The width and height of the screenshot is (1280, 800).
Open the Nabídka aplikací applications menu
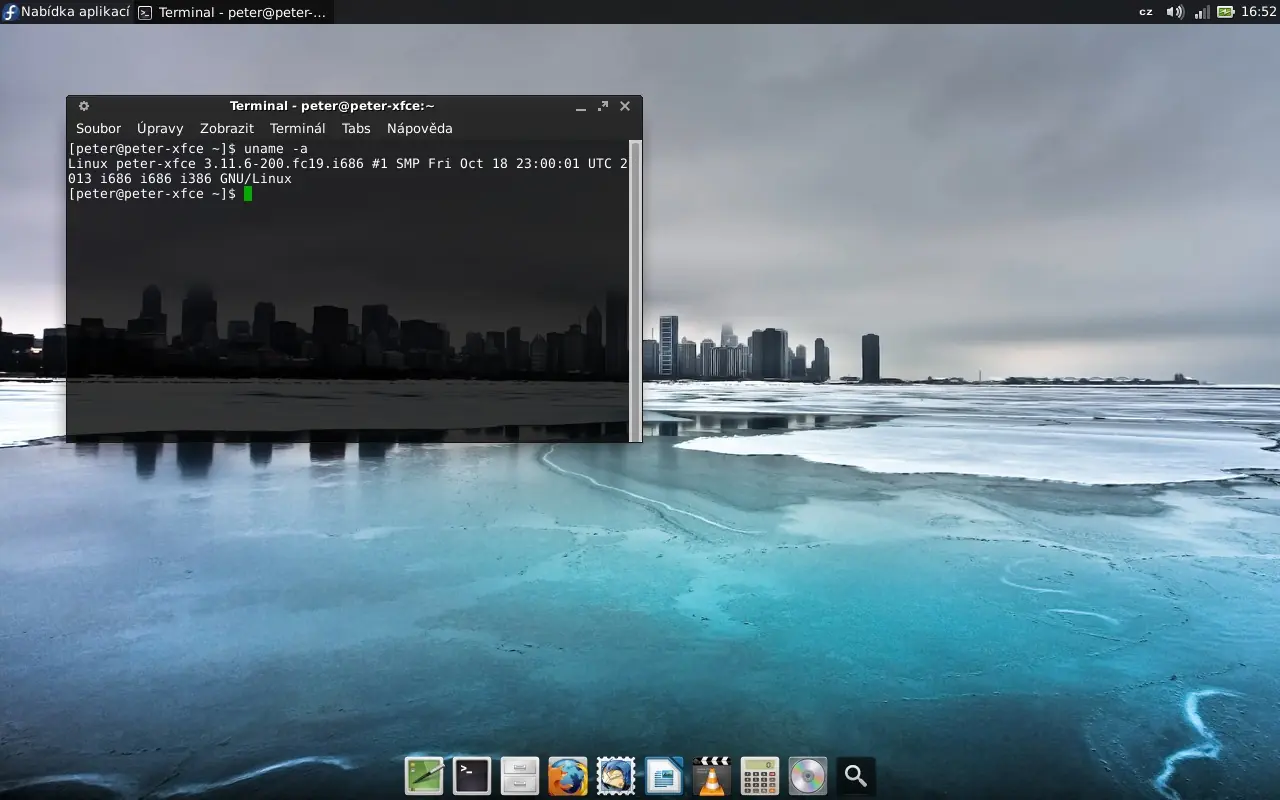click(x=66, y=12)
